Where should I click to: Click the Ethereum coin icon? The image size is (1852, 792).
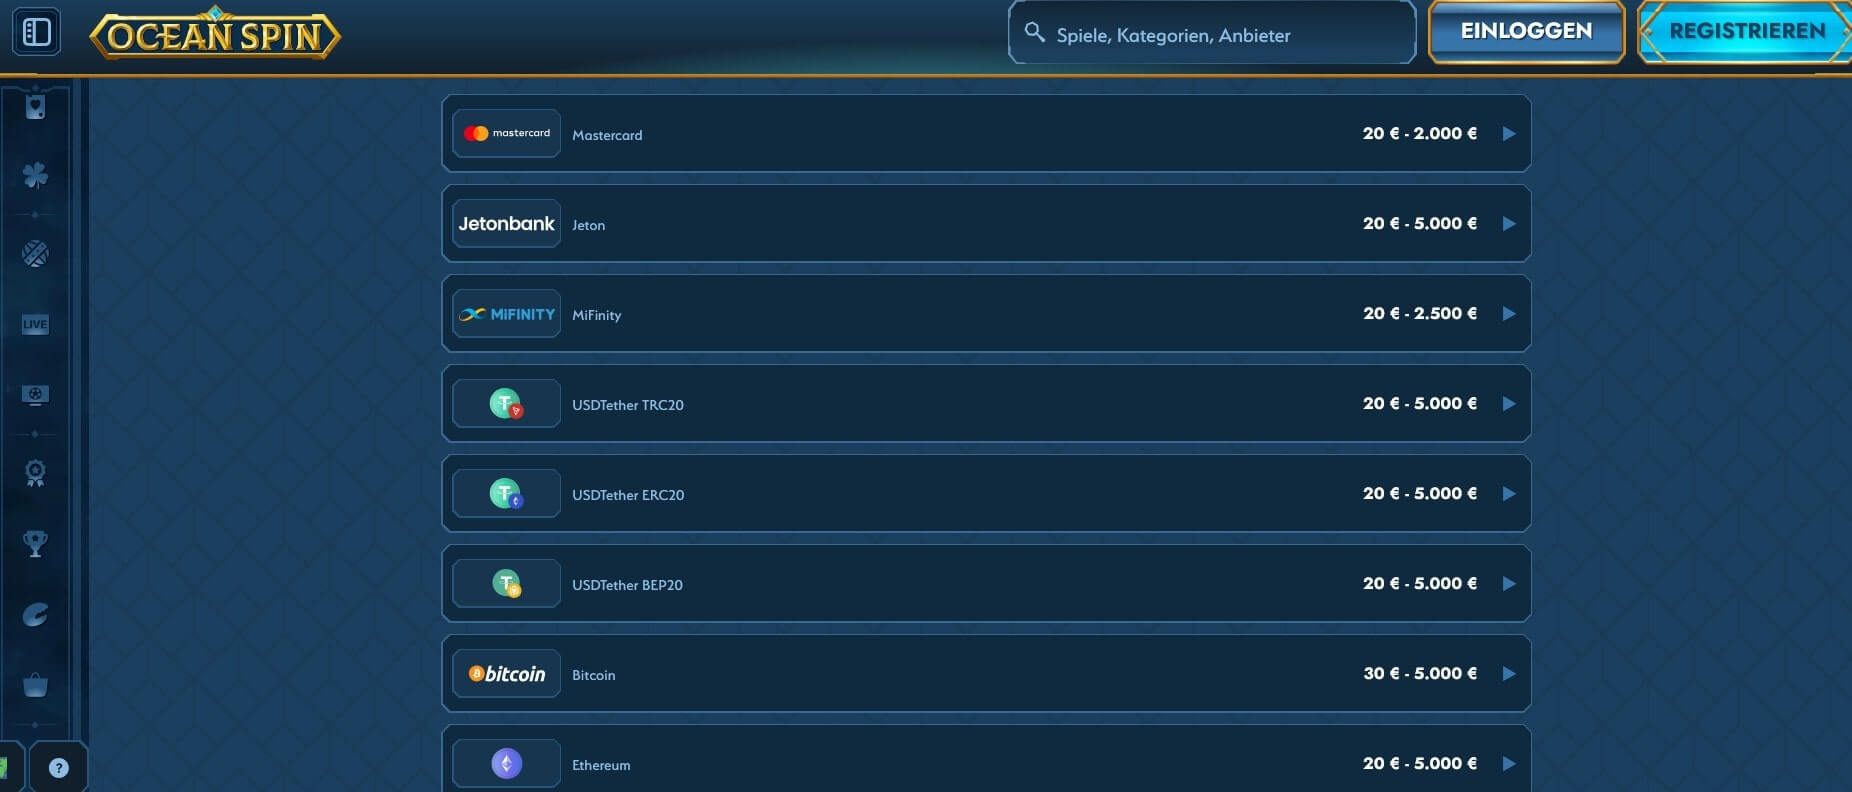(x=506, y=763)
